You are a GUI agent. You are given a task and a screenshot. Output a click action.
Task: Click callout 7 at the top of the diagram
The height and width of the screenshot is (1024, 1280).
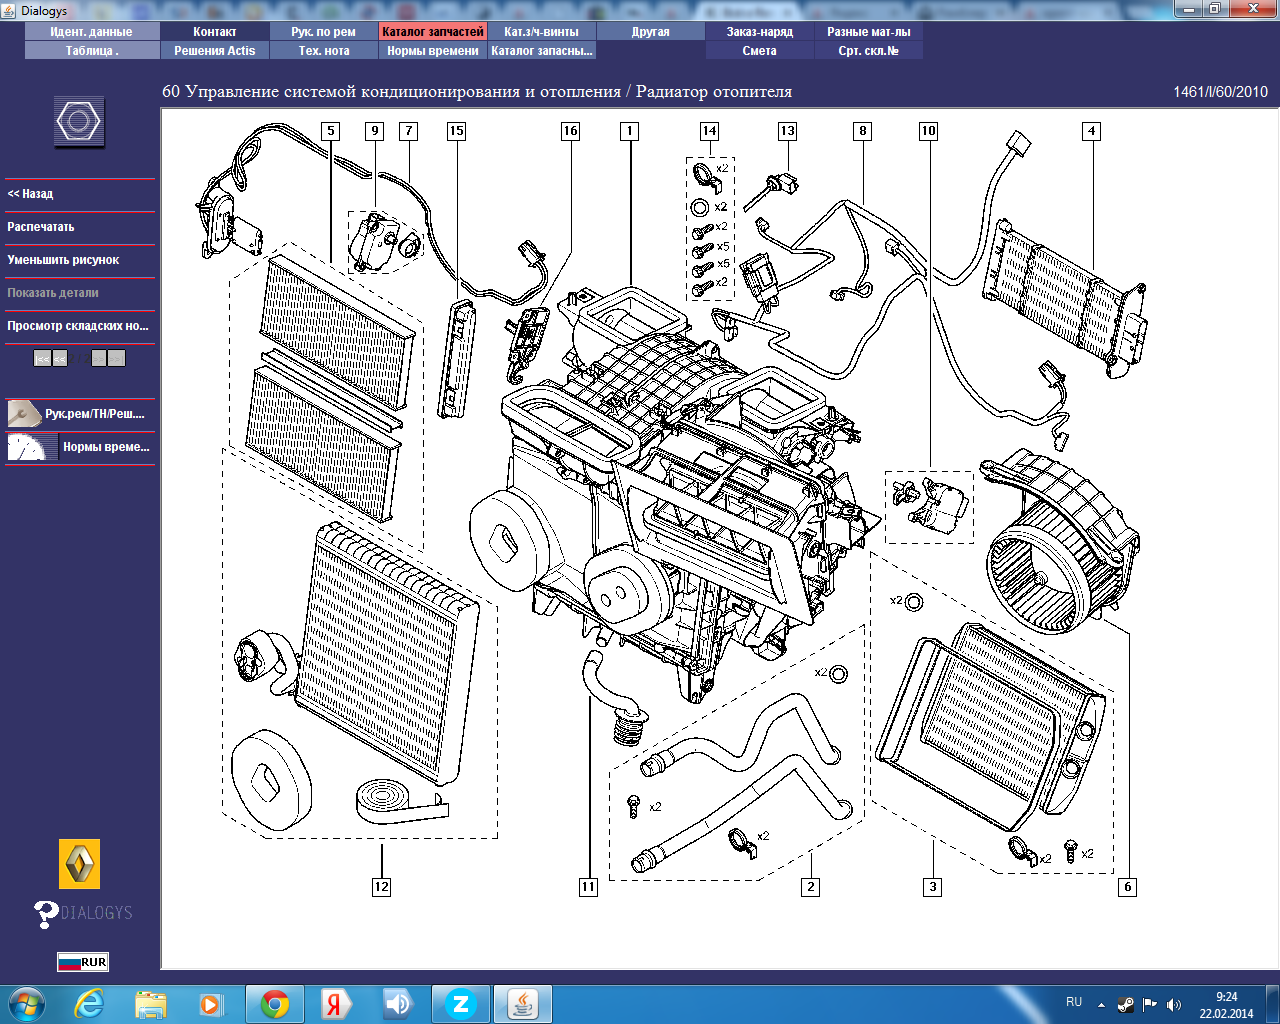pyautogui.click(x=408, y=131)
